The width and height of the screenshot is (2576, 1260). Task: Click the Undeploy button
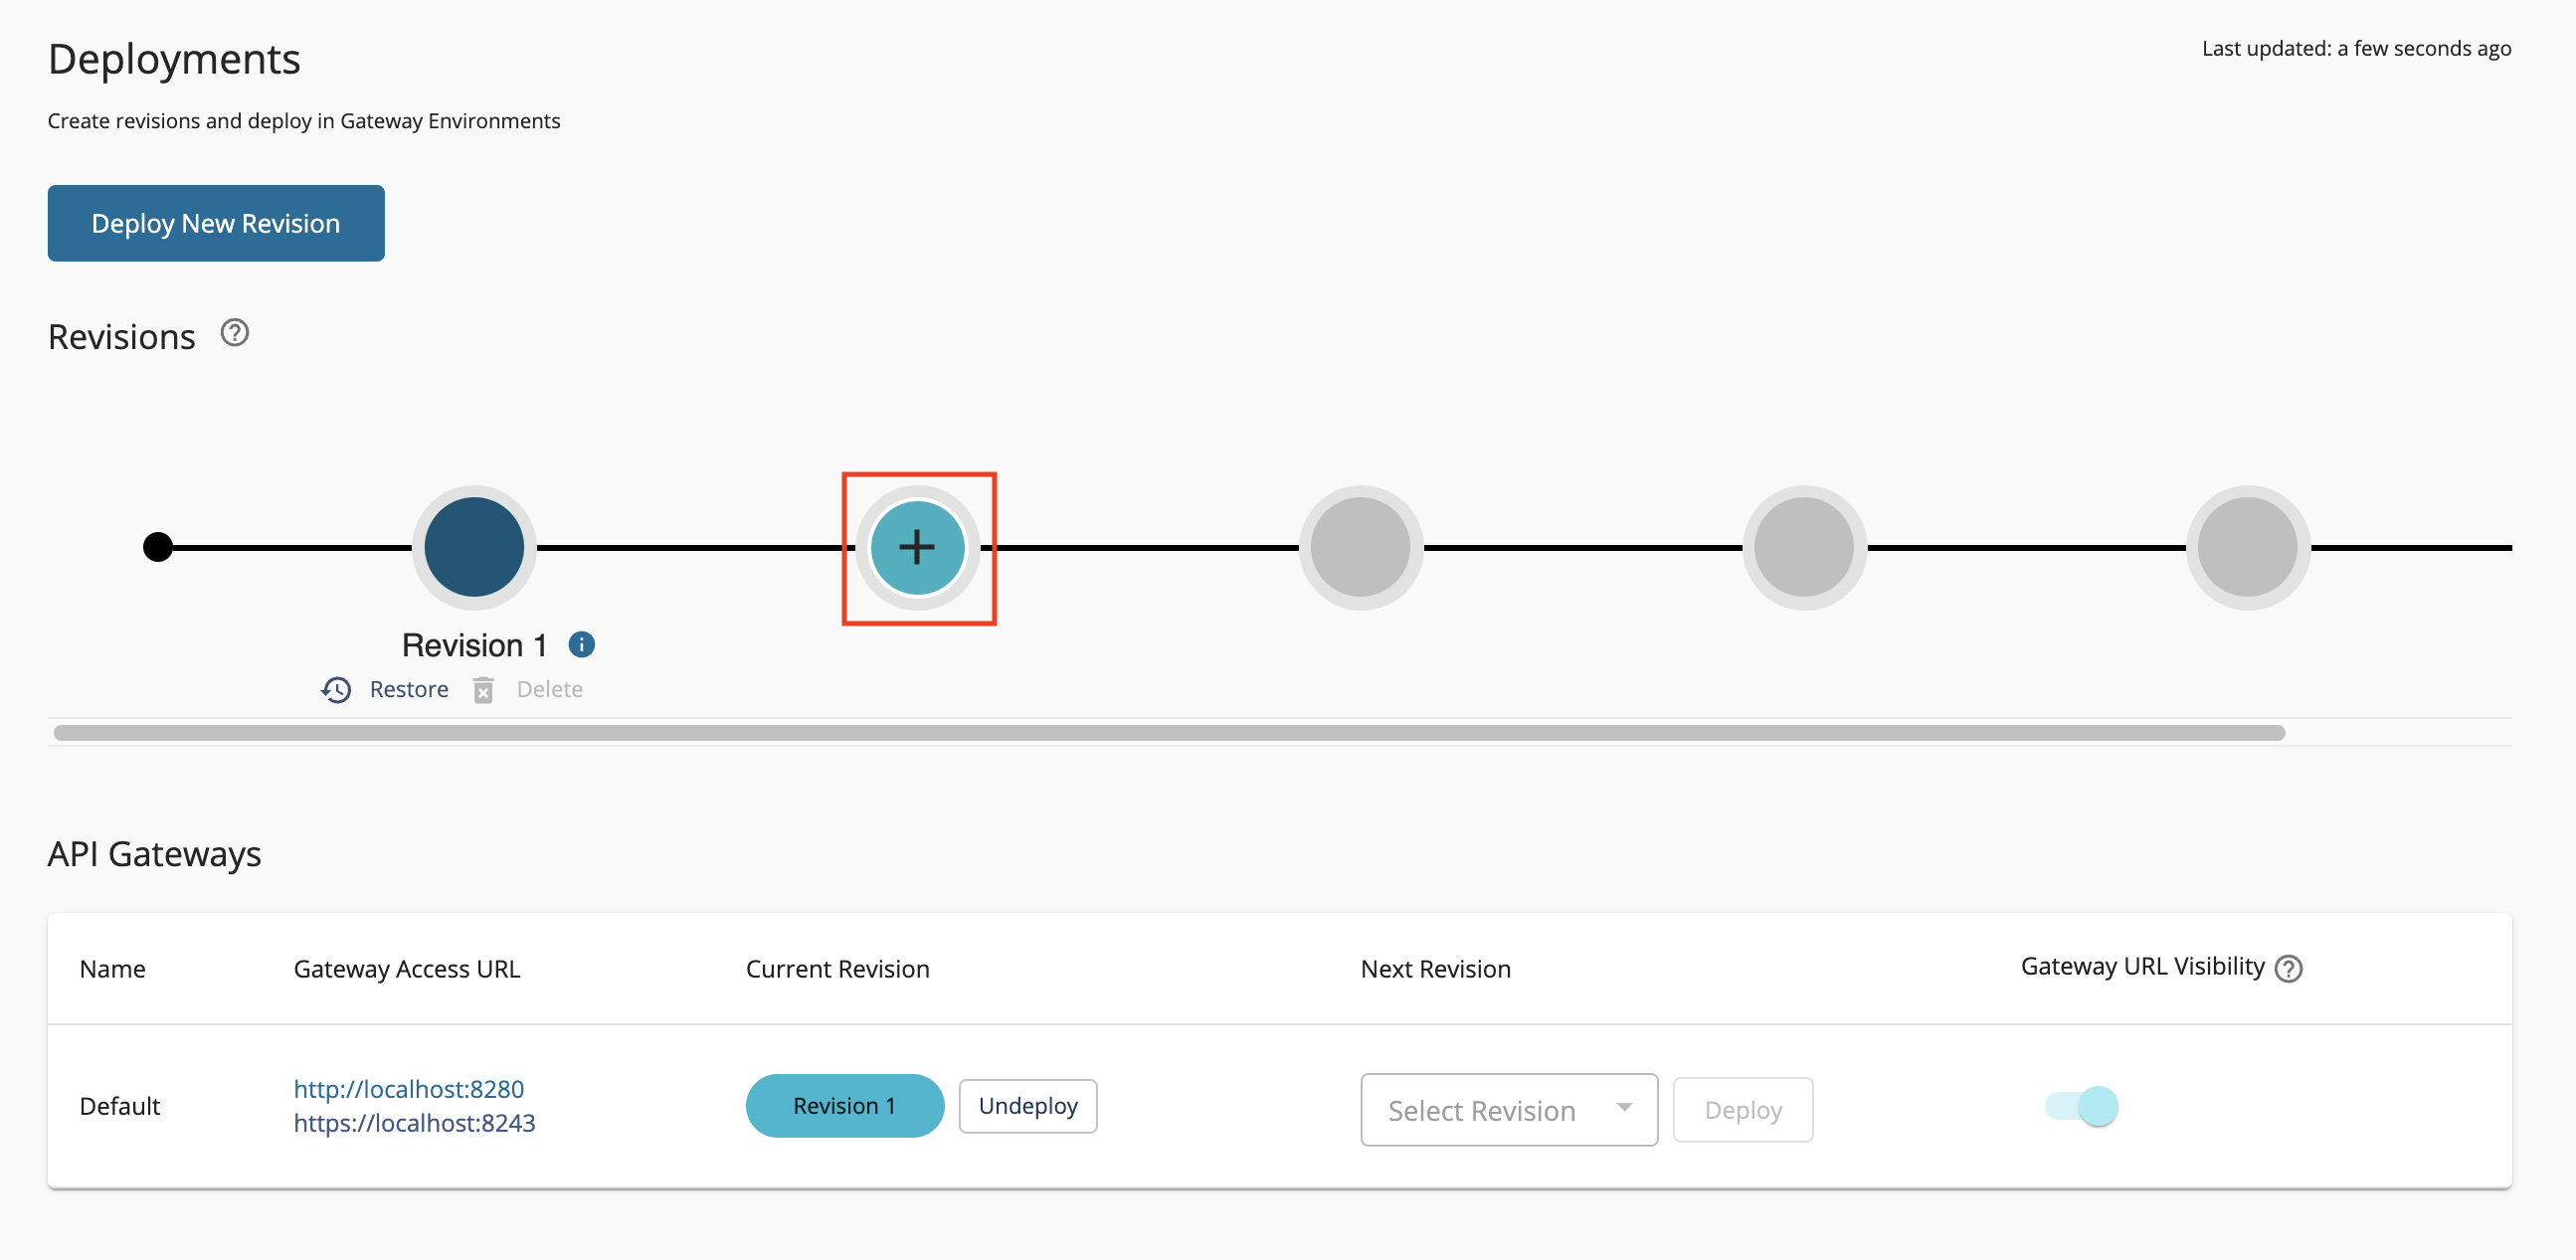tap(1027, 1106)
